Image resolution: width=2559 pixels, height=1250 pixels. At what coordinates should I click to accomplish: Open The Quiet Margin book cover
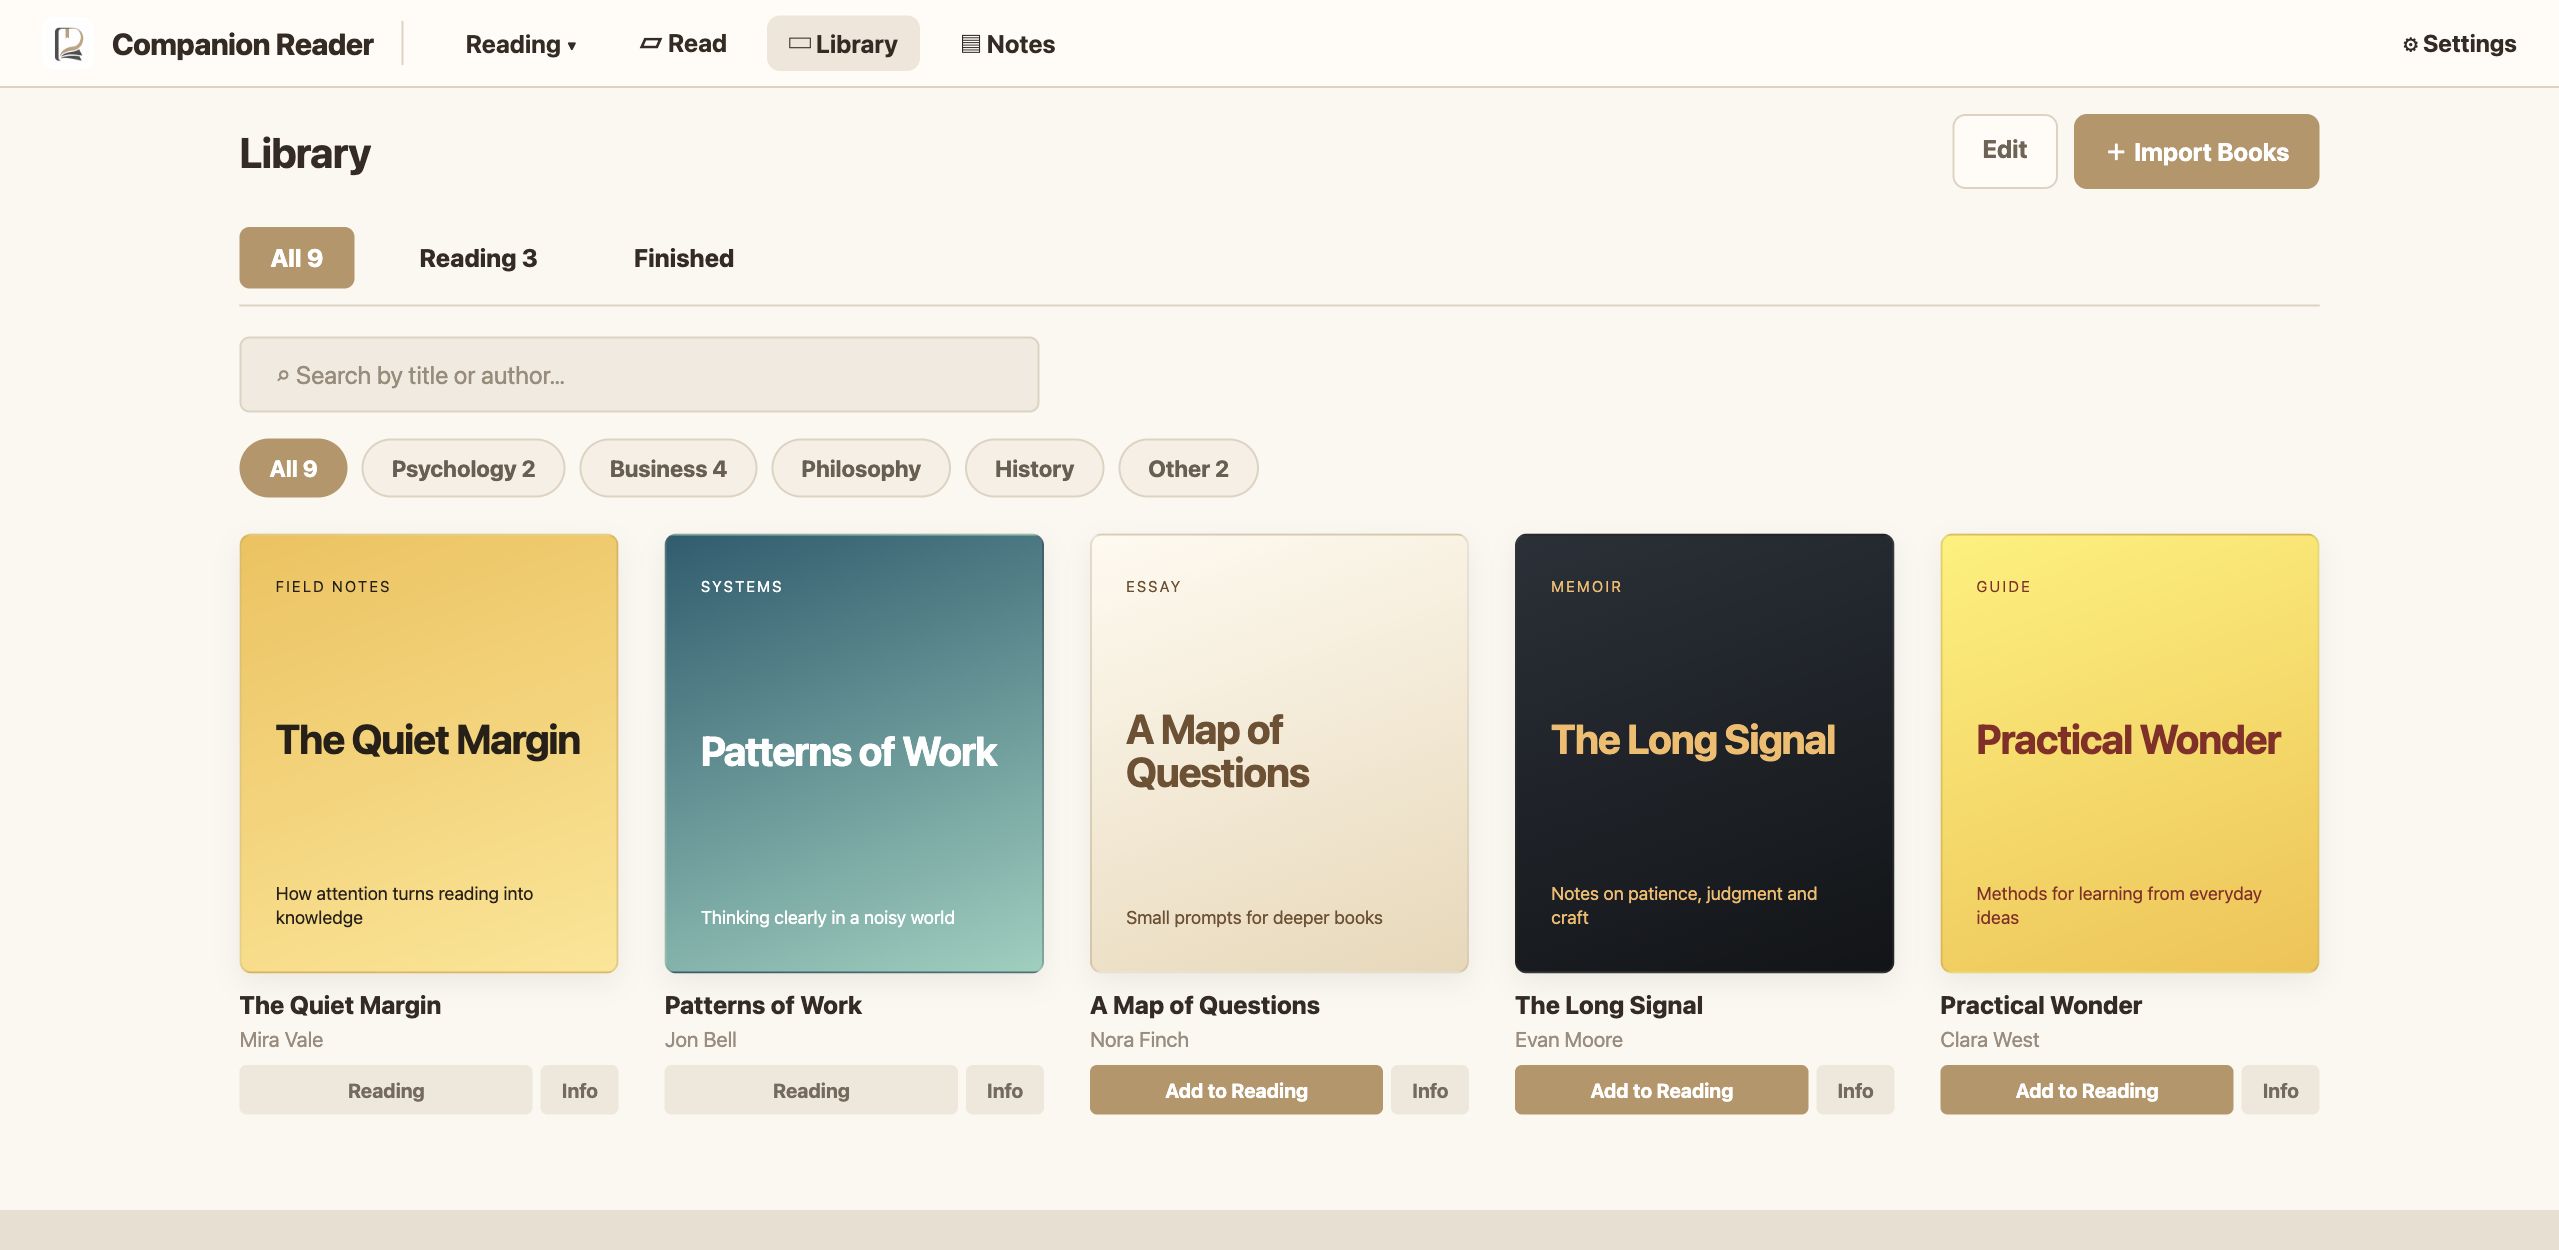pyautogui.click(x=428, y=753)
